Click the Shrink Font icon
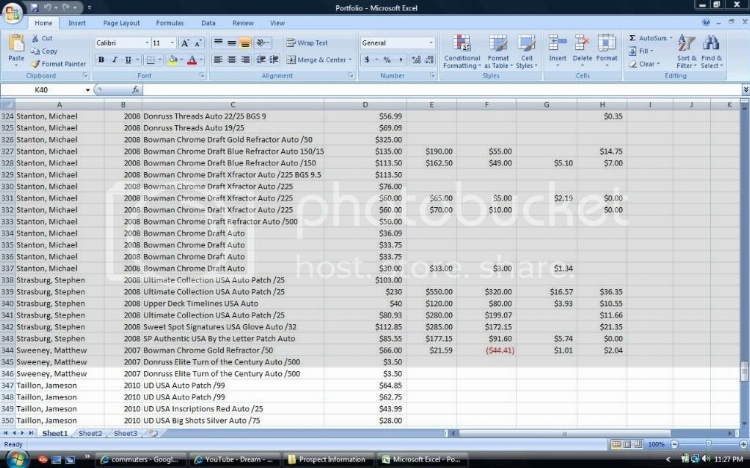This screenshot has width=750, height=468. tap(198, 43)
